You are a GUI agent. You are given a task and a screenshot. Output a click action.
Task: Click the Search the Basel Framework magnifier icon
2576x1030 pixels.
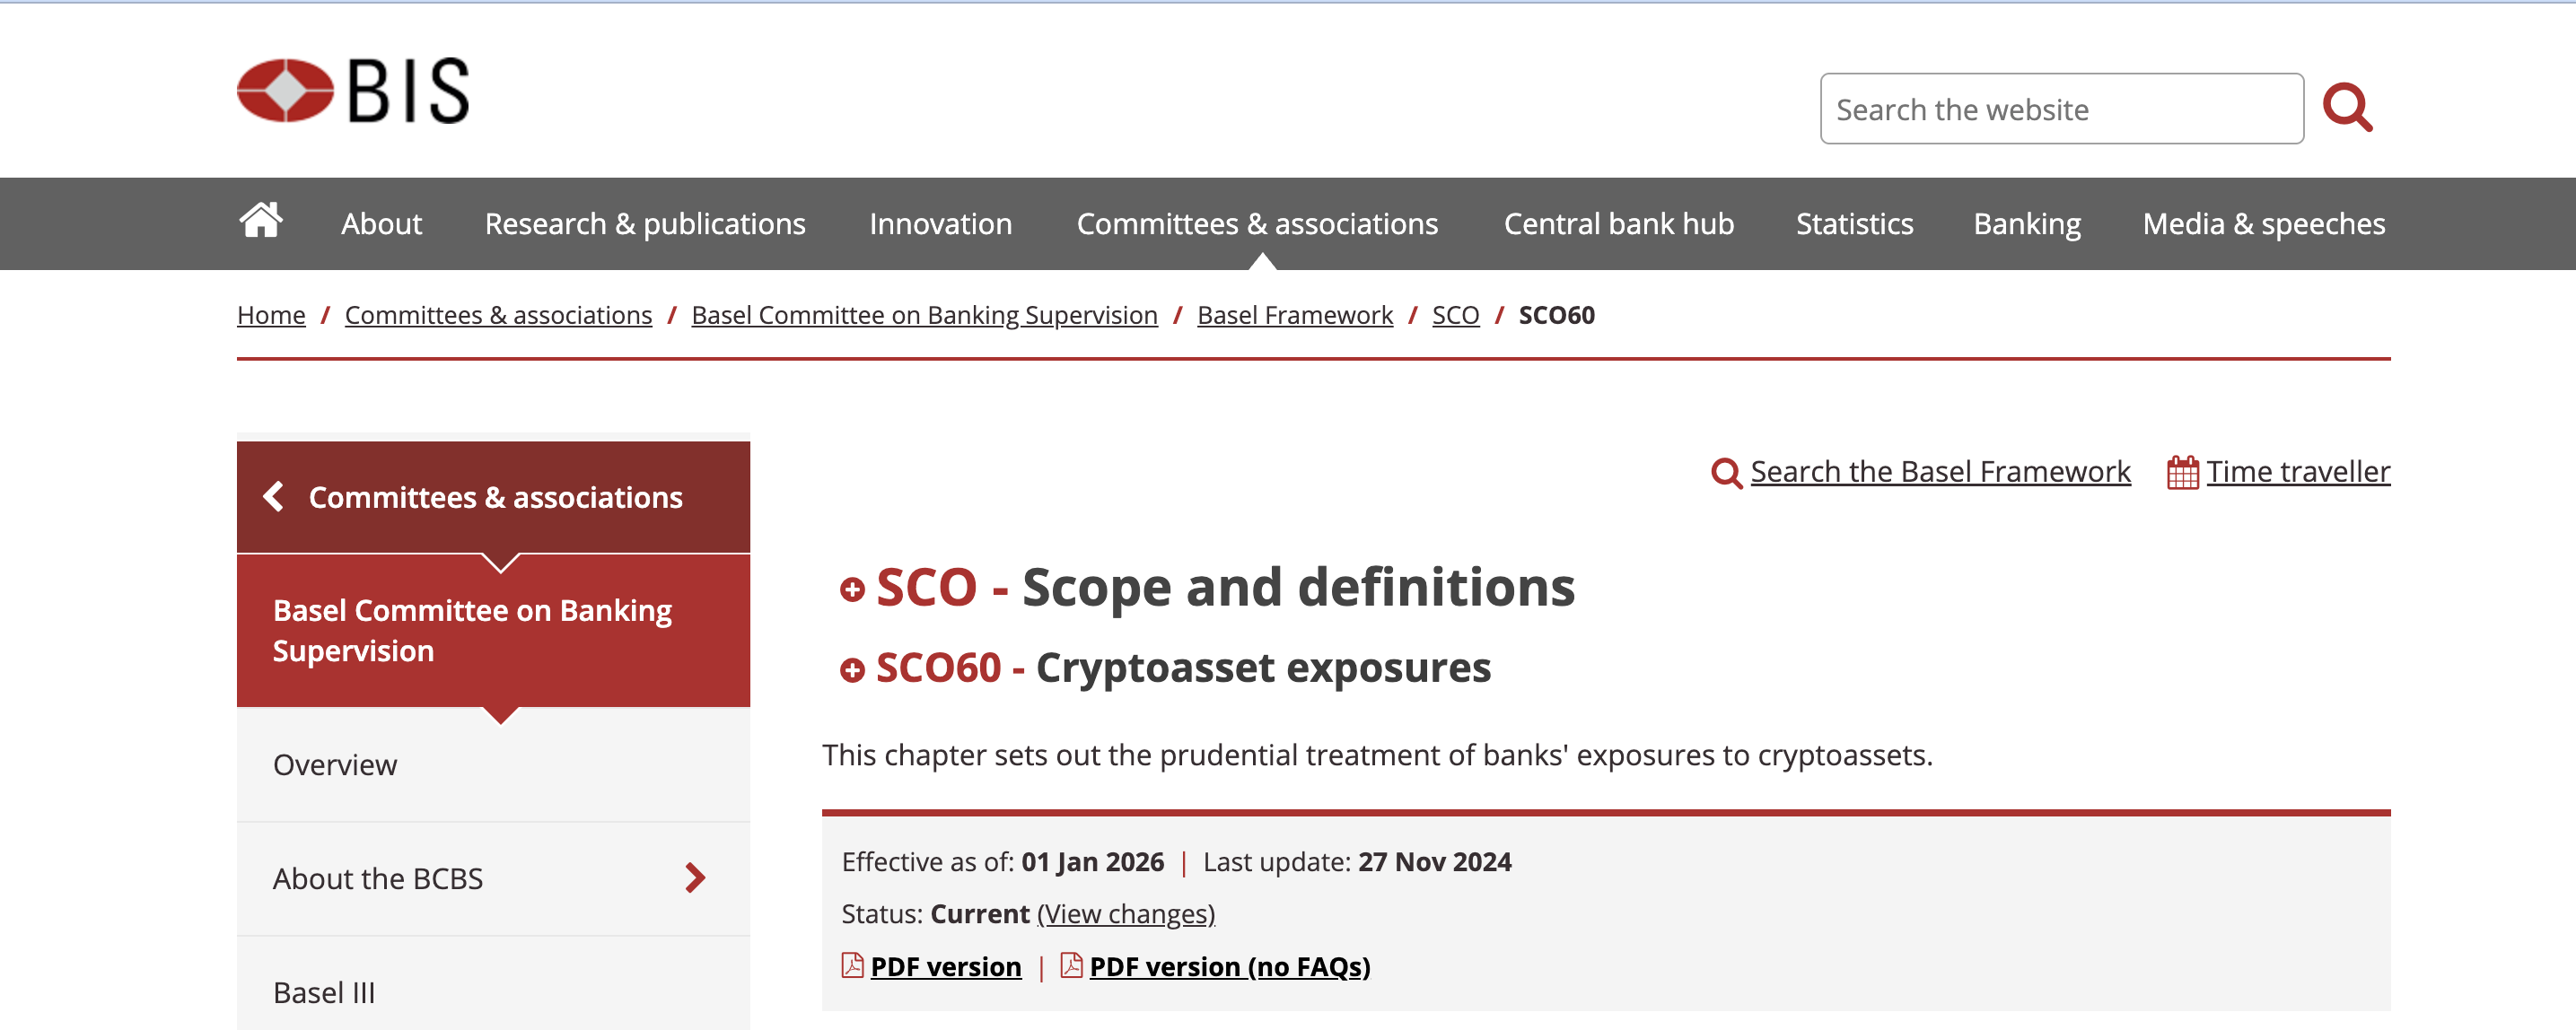[1726, 472]
